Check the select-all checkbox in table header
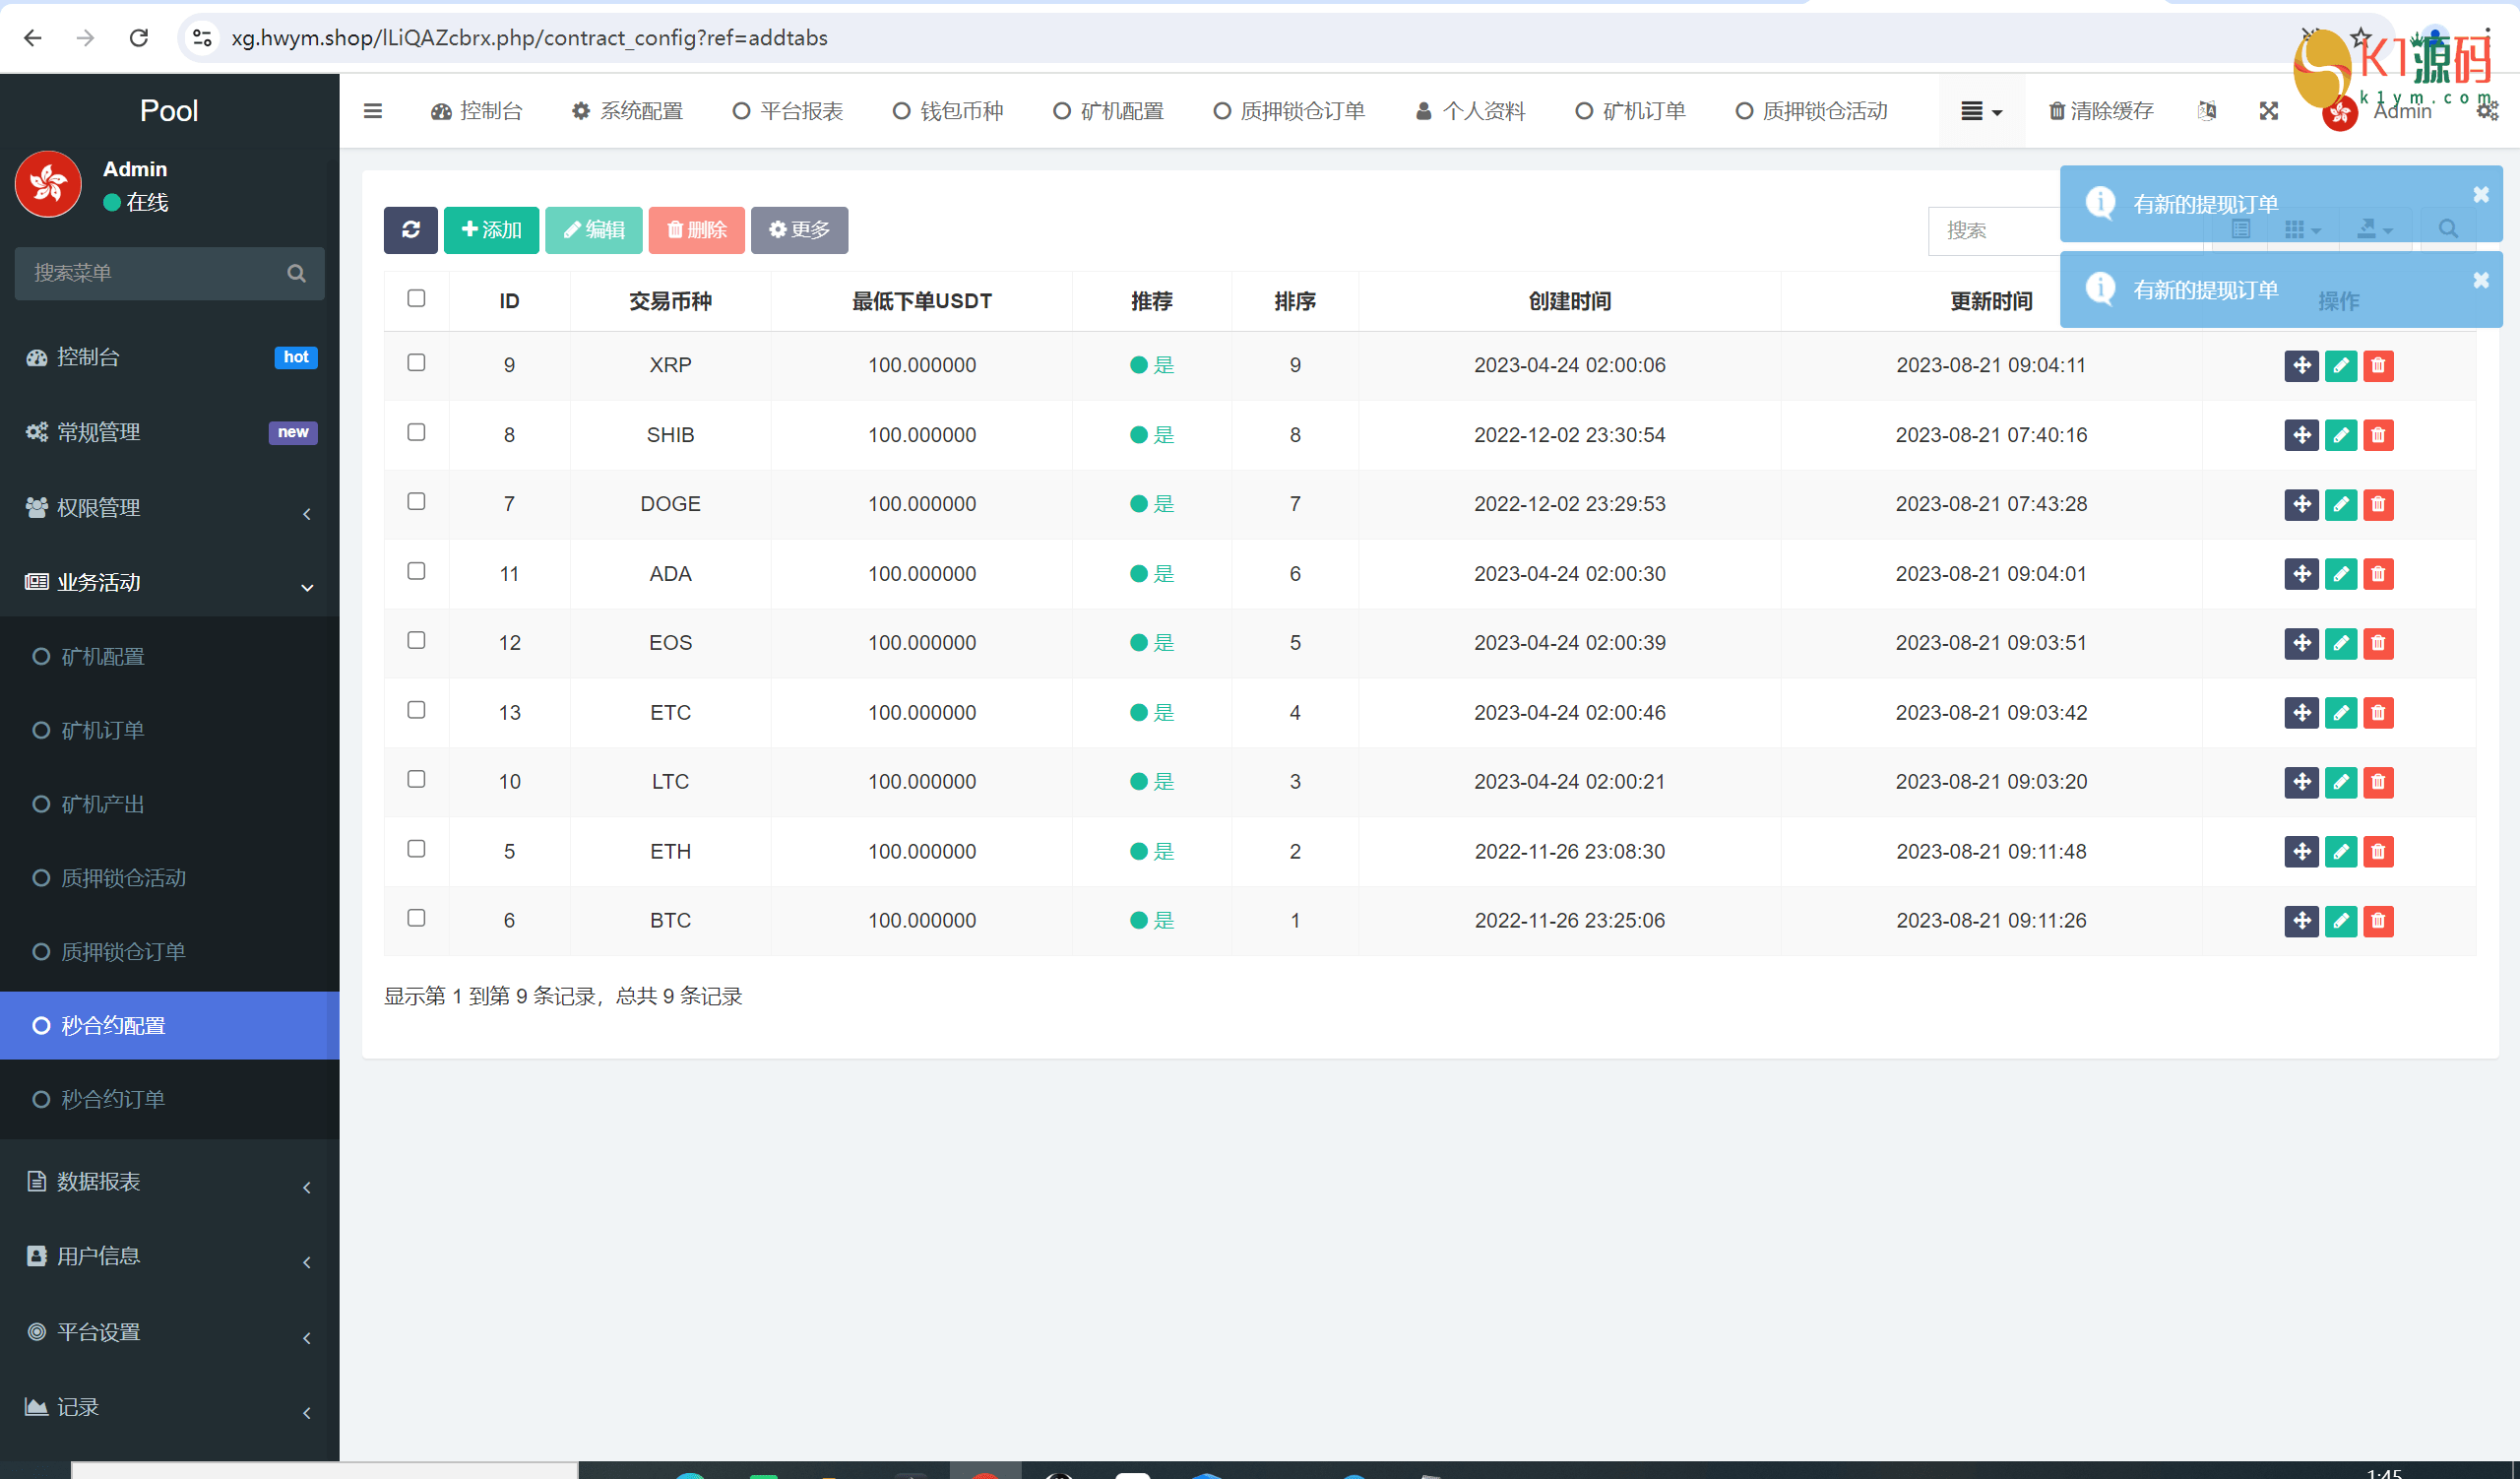 coord(416,298)
